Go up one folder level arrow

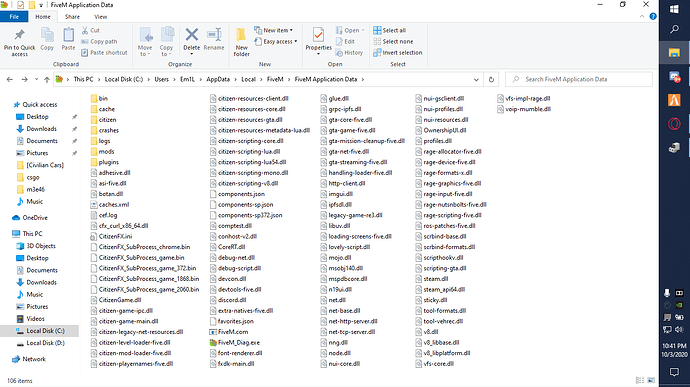pyautogui.click(x=47, y=80)
